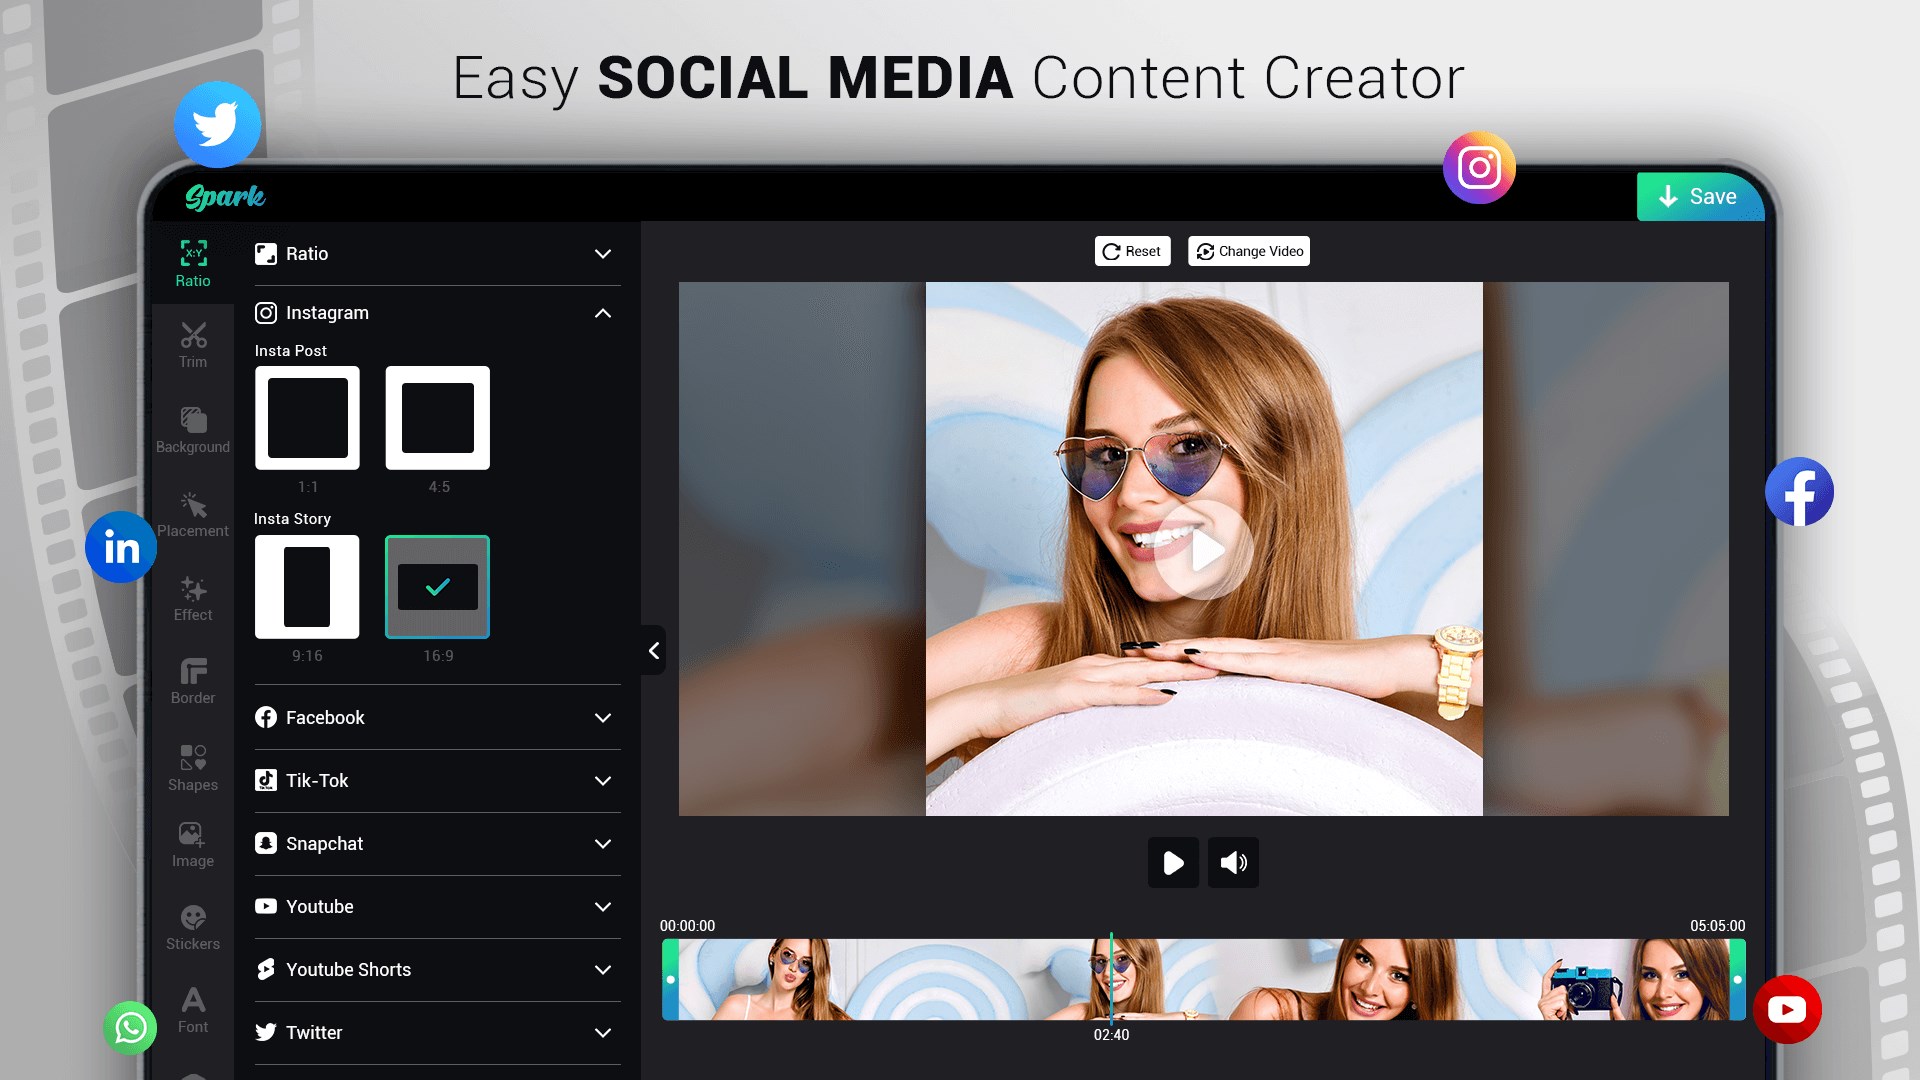Viewport: 1920px width, 1080px height.
Task: Choose the 9:16 Insta Story ratio
Action: tap(307, 587)
